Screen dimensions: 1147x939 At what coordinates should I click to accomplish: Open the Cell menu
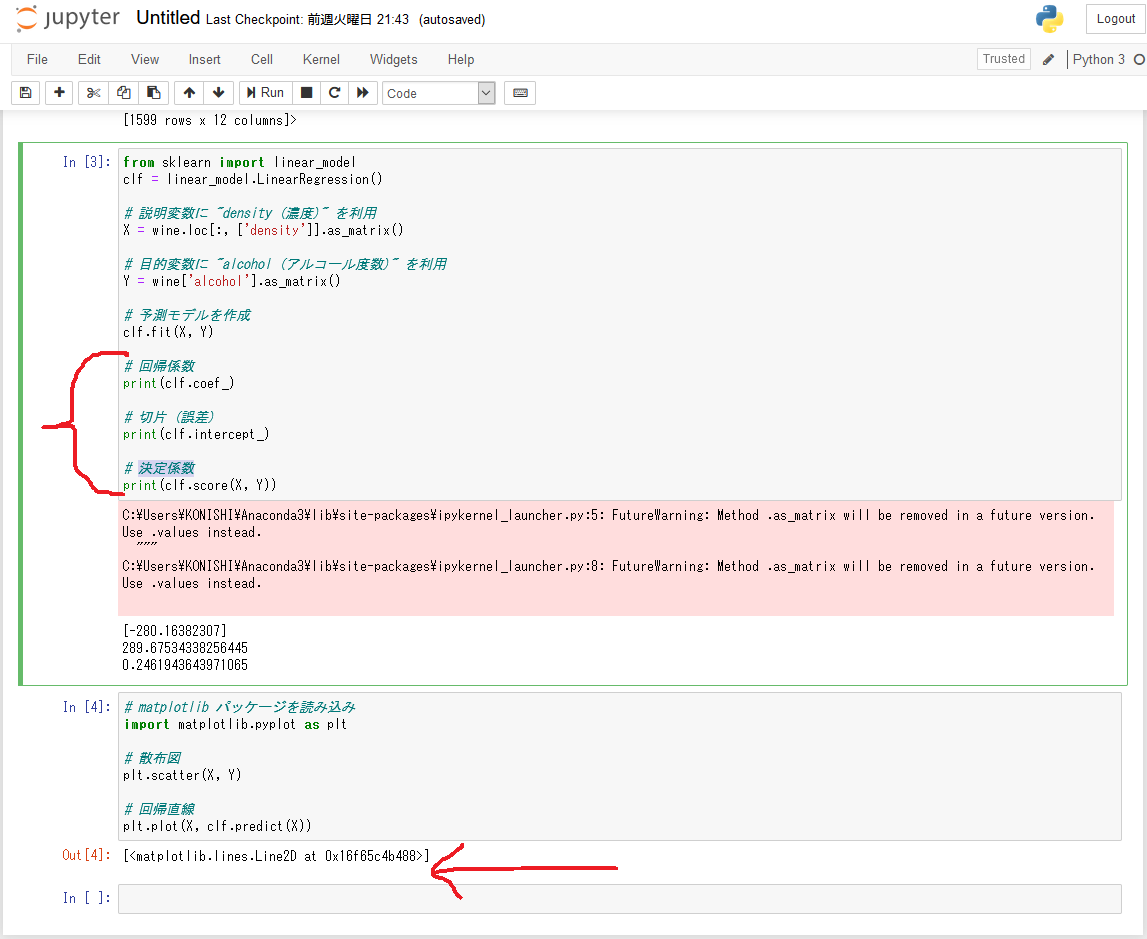[x=262, y=59]
